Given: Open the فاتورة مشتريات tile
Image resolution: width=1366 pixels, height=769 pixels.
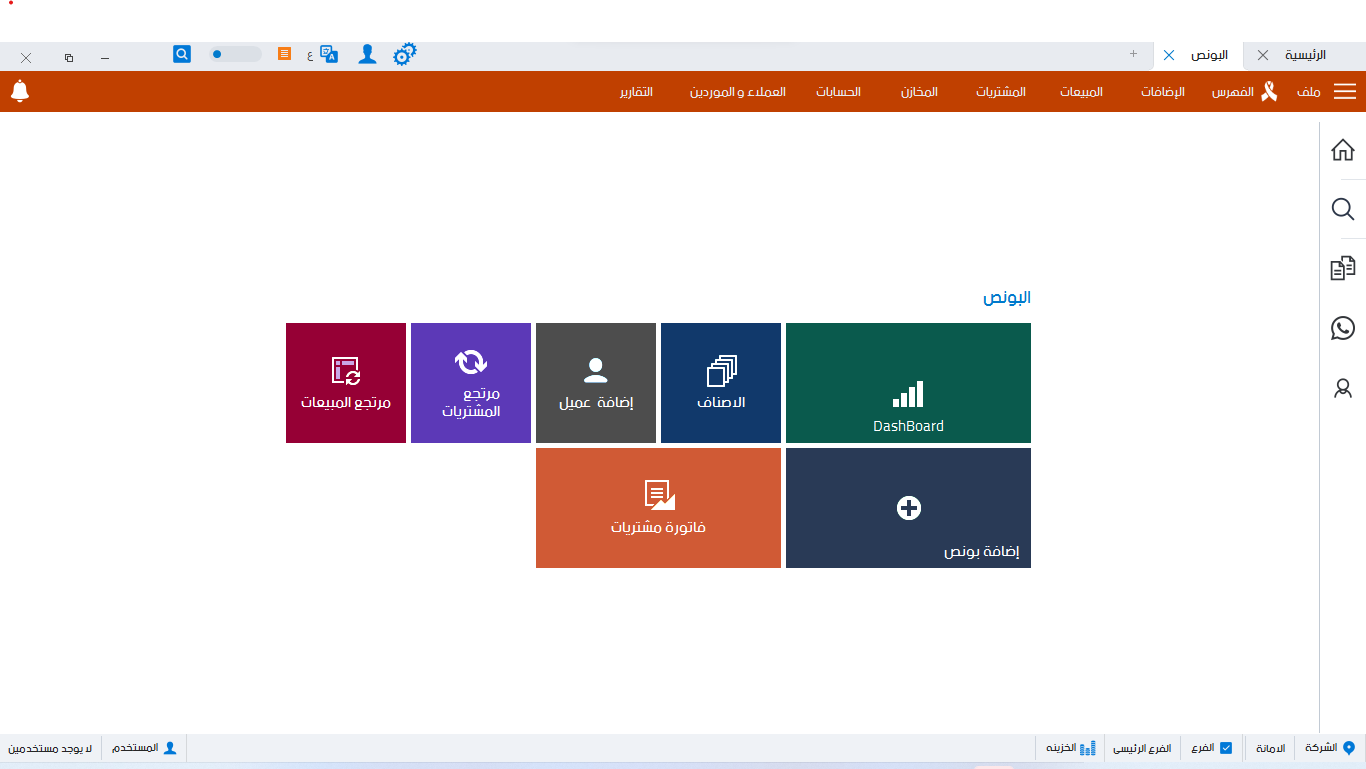Looking at the screenshot, I should [658, 508].
